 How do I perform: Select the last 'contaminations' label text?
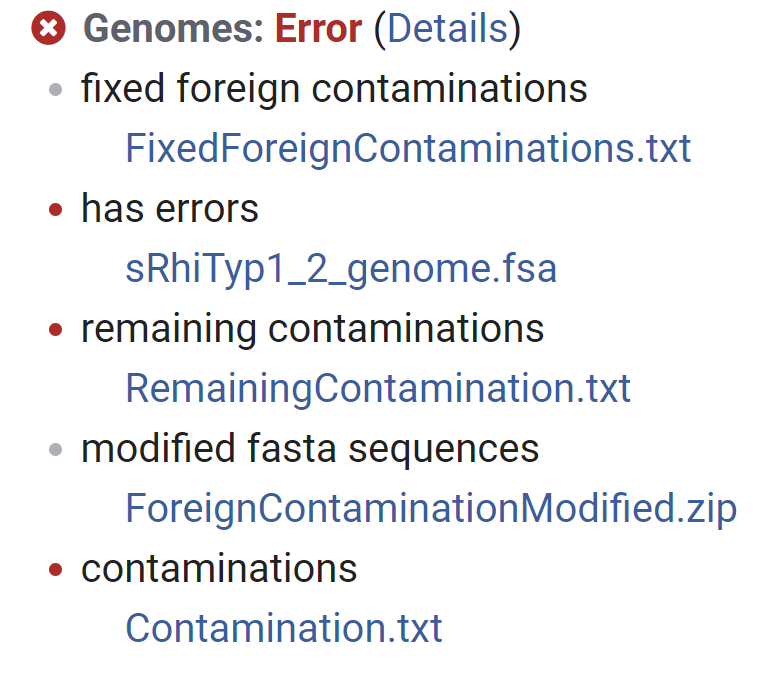(219, 569)
